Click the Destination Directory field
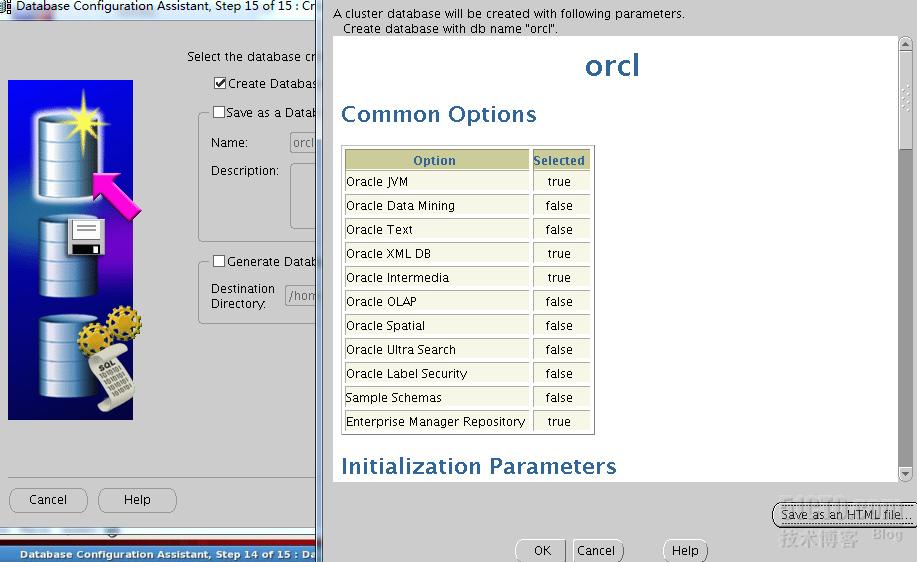Viewport: 917px width, 562px height. (301, 295)
